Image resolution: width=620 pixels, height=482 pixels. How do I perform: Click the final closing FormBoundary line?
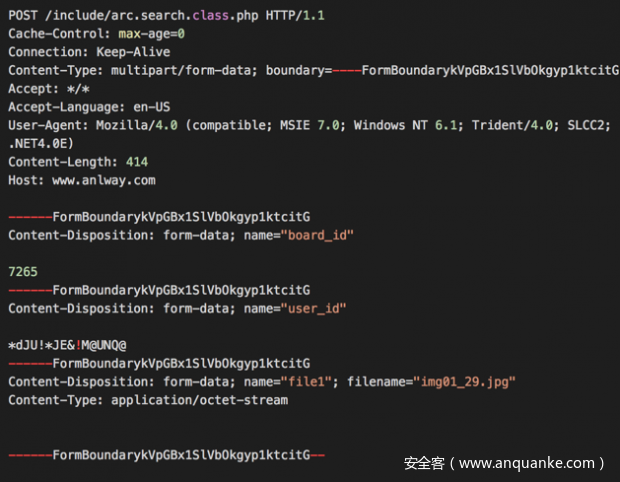(x=167, y=454)
